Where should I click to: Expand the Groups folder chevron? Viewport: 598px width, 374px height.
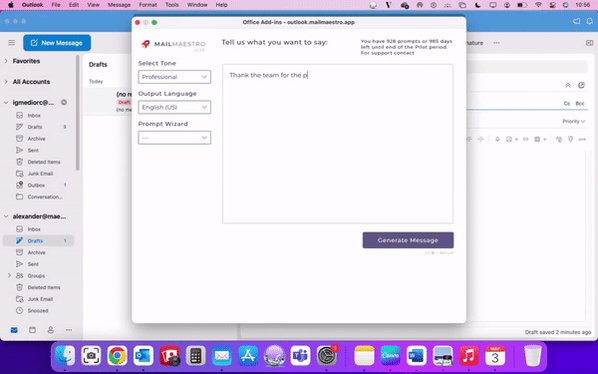tap(10, 275)
